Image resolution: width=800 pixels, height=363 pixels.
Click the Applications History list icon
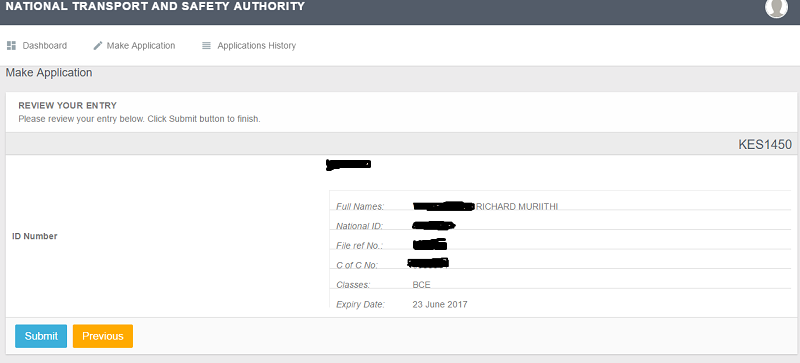pyautogui.click(x=206, y=45)
